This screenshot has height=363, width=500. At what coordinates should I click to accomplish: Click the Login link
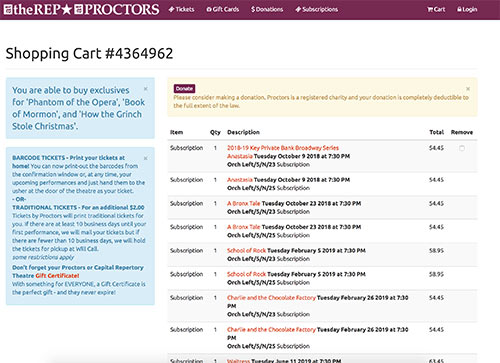pyautogui.click(x=467, y=9)
